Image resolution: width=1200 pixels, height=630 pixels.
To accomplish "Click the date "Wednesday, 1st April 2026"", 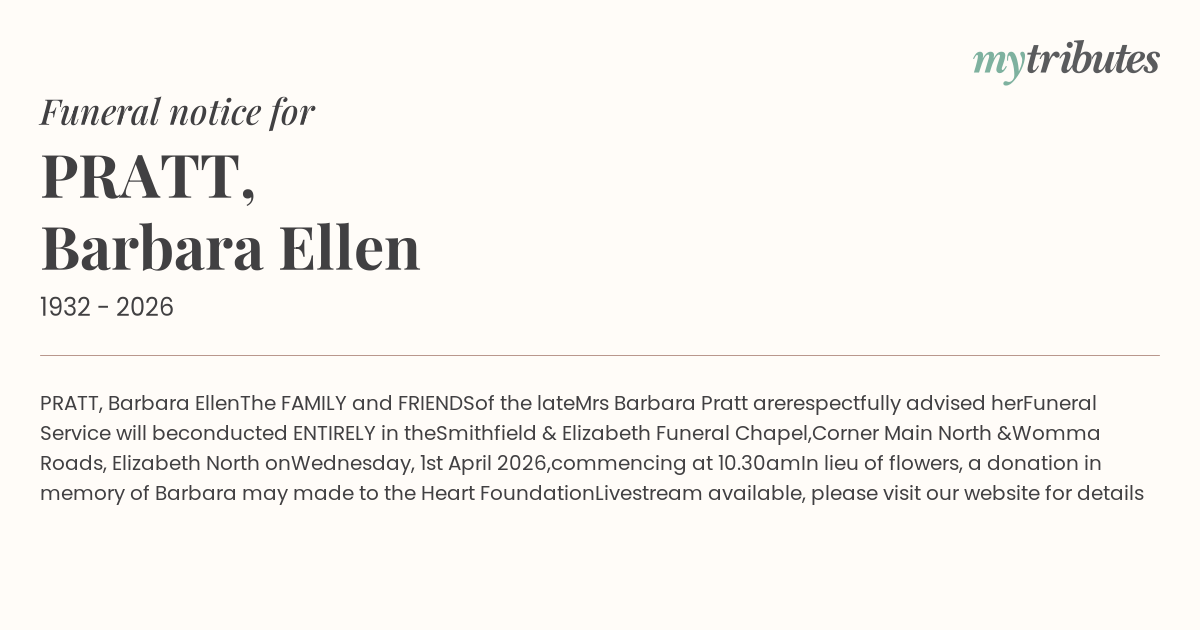I will point(420,463).
